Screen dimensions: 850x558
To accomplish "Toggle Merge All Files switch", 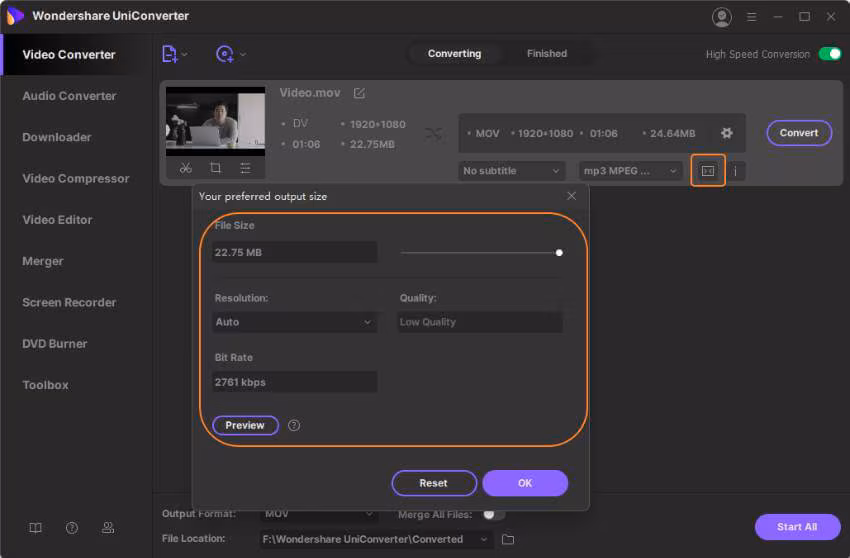I will (x=493, y=514).
